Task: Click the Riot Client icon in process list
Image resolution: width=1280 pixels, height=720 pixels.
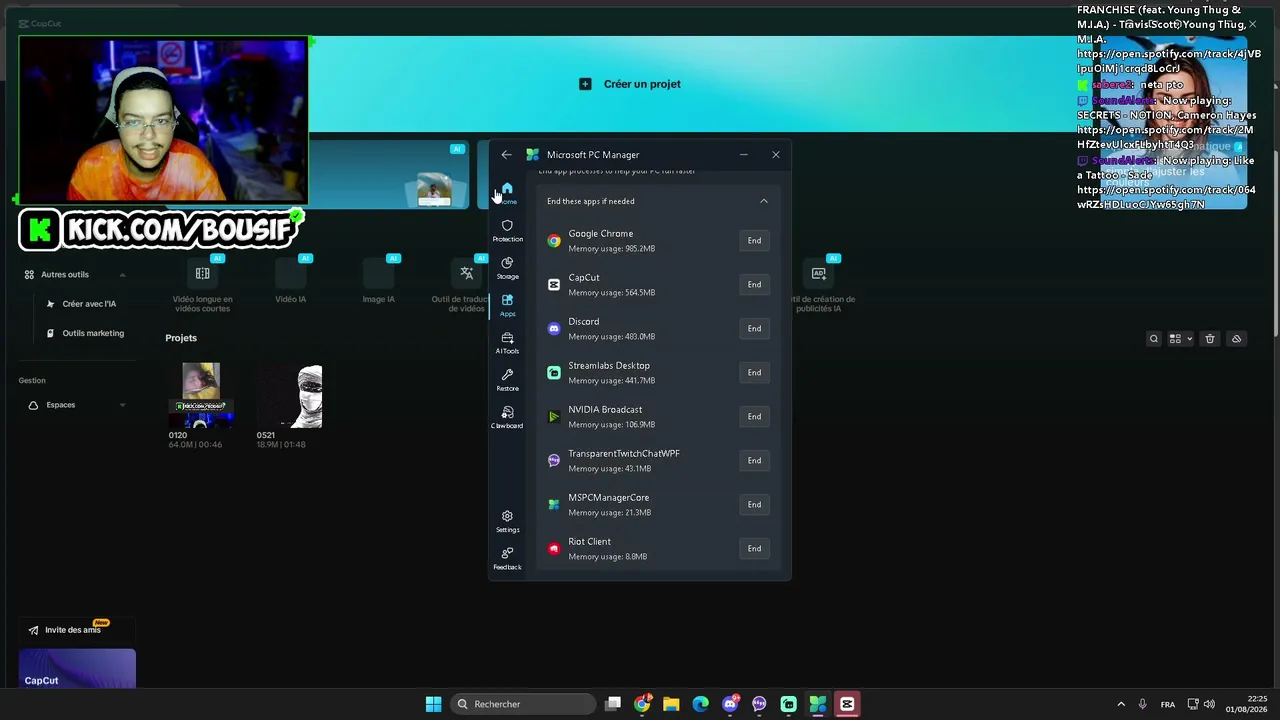Action: coord(554,549)
